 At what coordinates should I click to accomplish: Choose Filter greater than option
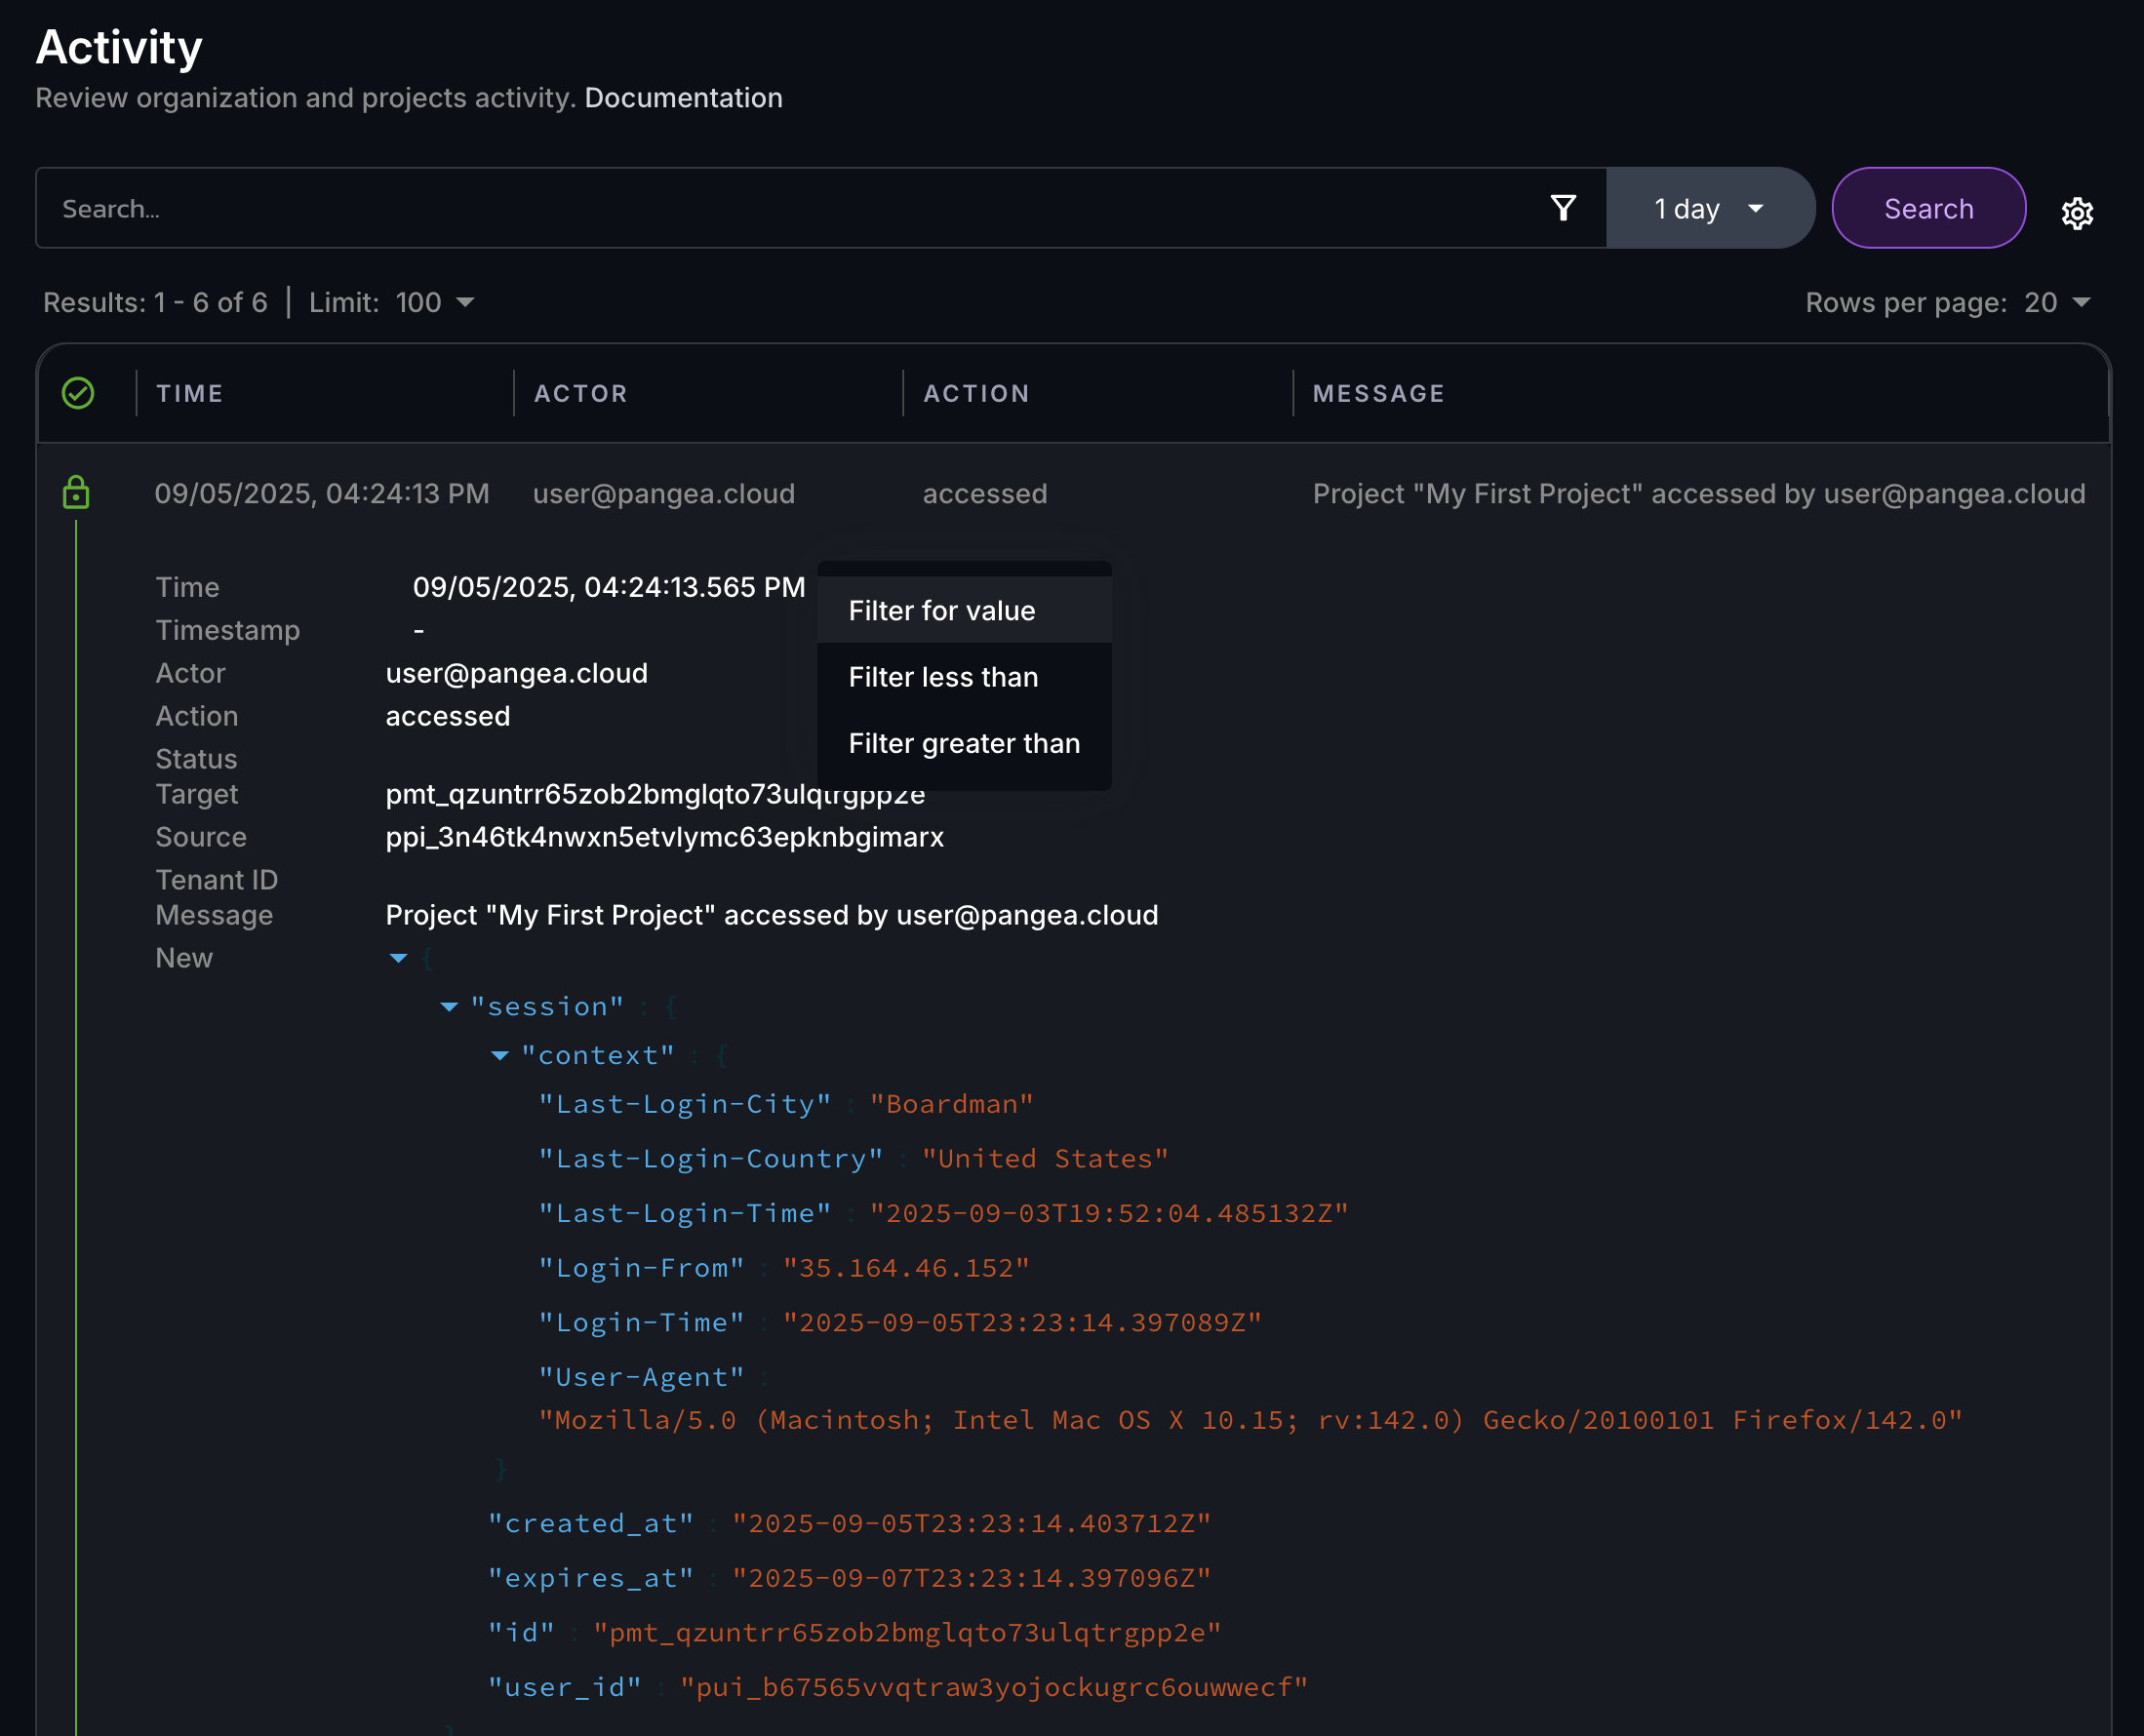tap(963, 743)
